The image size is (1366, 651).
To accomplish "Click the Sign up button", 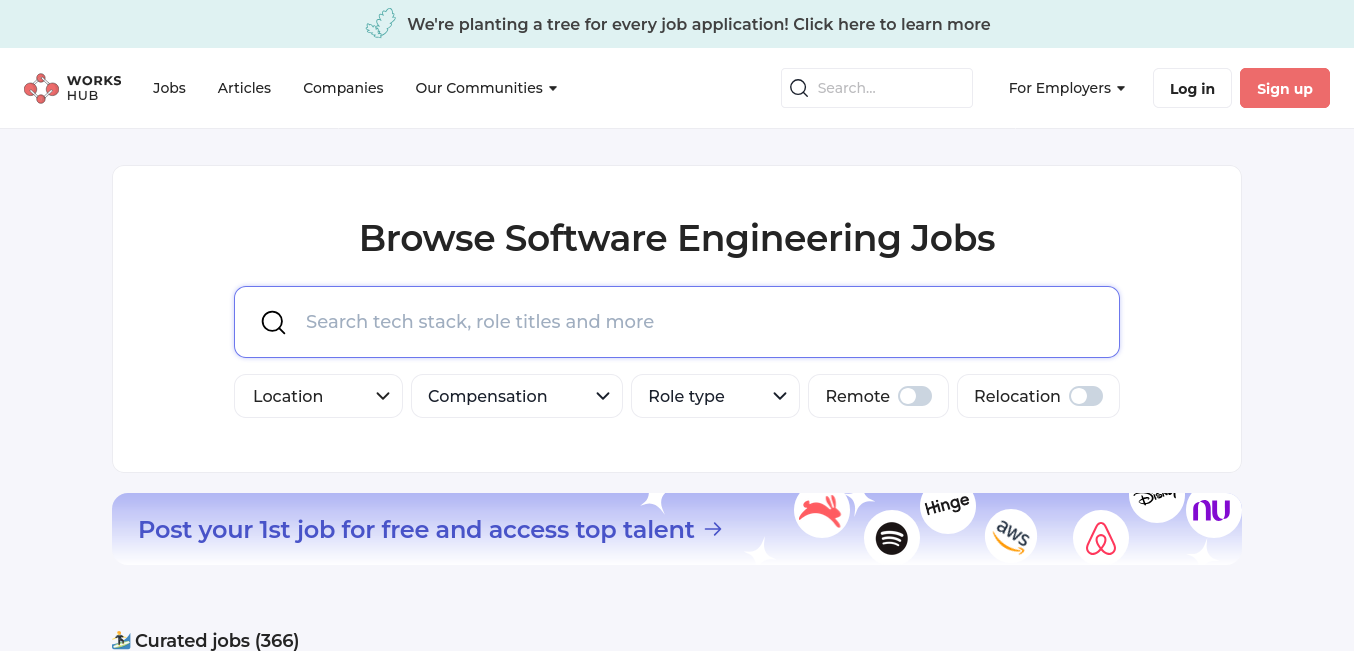I will coord(1285,88).
